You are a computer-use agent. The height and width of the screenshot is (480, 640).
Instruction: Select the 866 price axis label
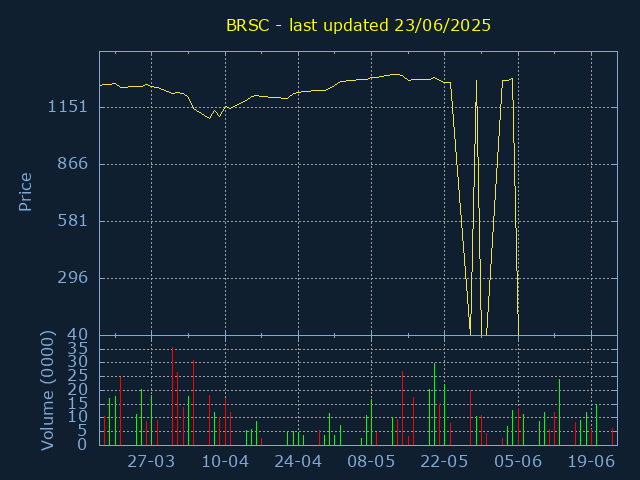[72, 164]
